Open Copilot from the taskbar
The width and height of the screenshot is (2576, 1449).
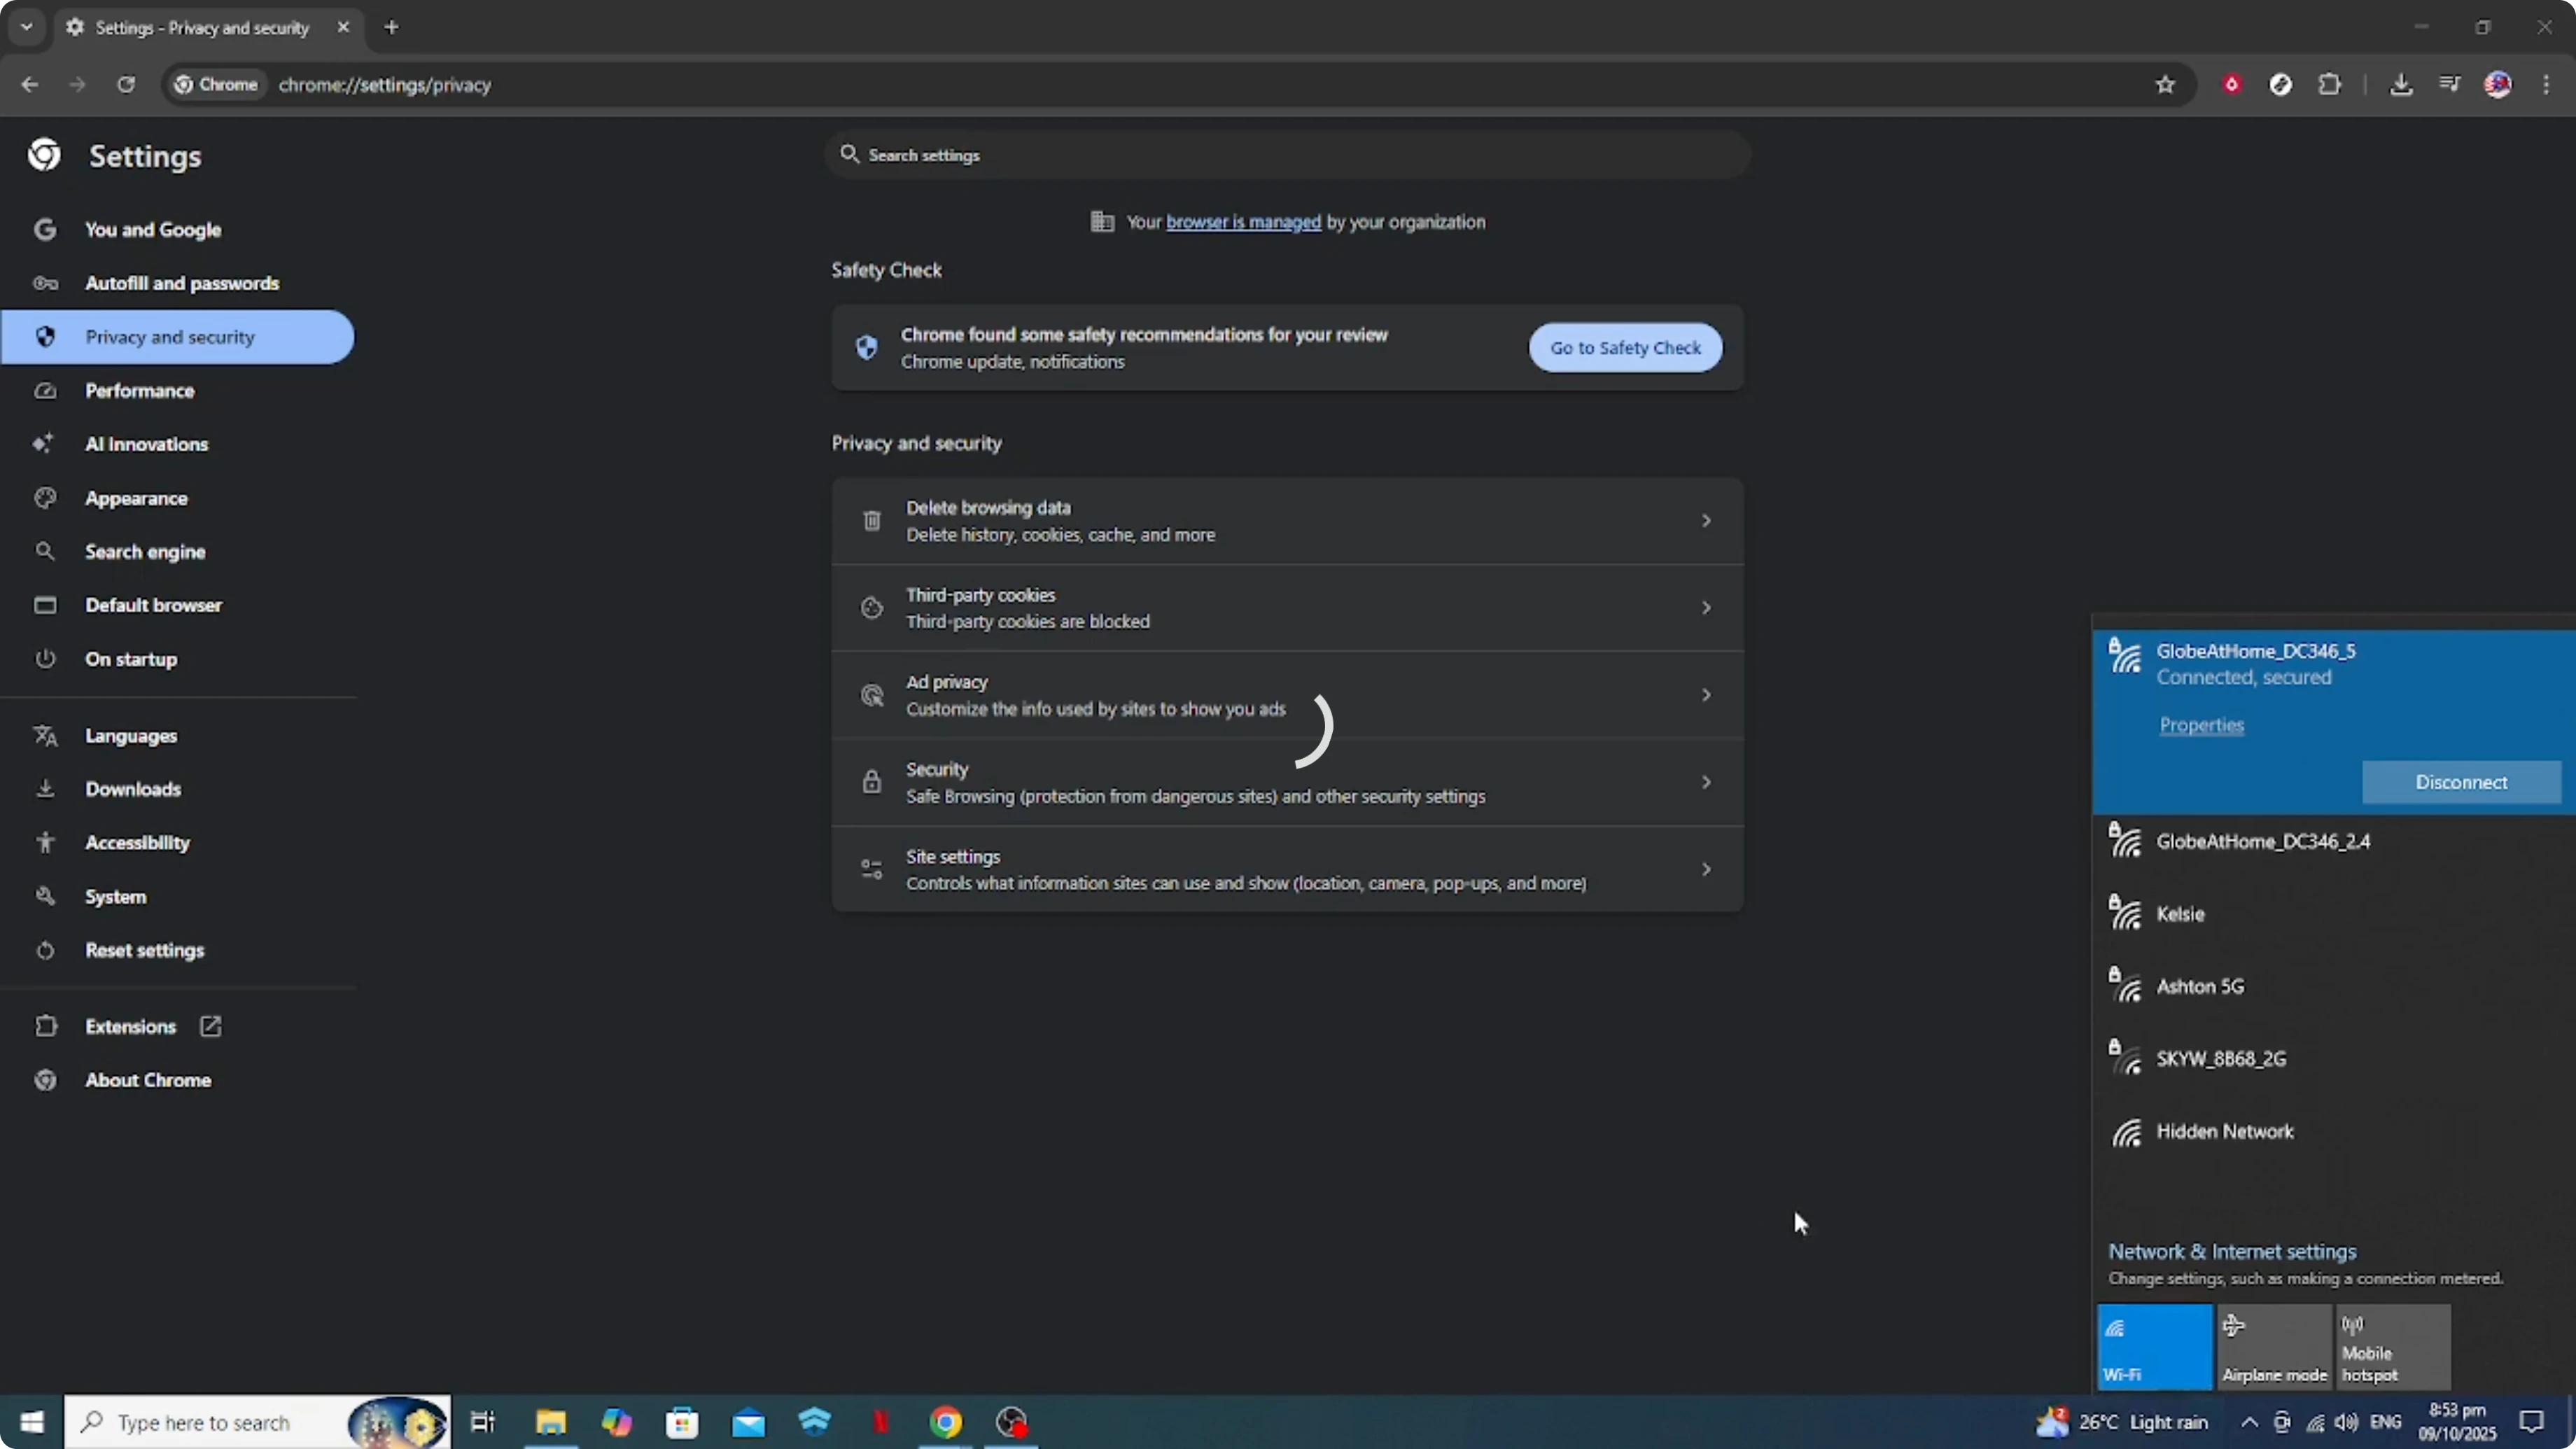click(x=617, y=1422)
